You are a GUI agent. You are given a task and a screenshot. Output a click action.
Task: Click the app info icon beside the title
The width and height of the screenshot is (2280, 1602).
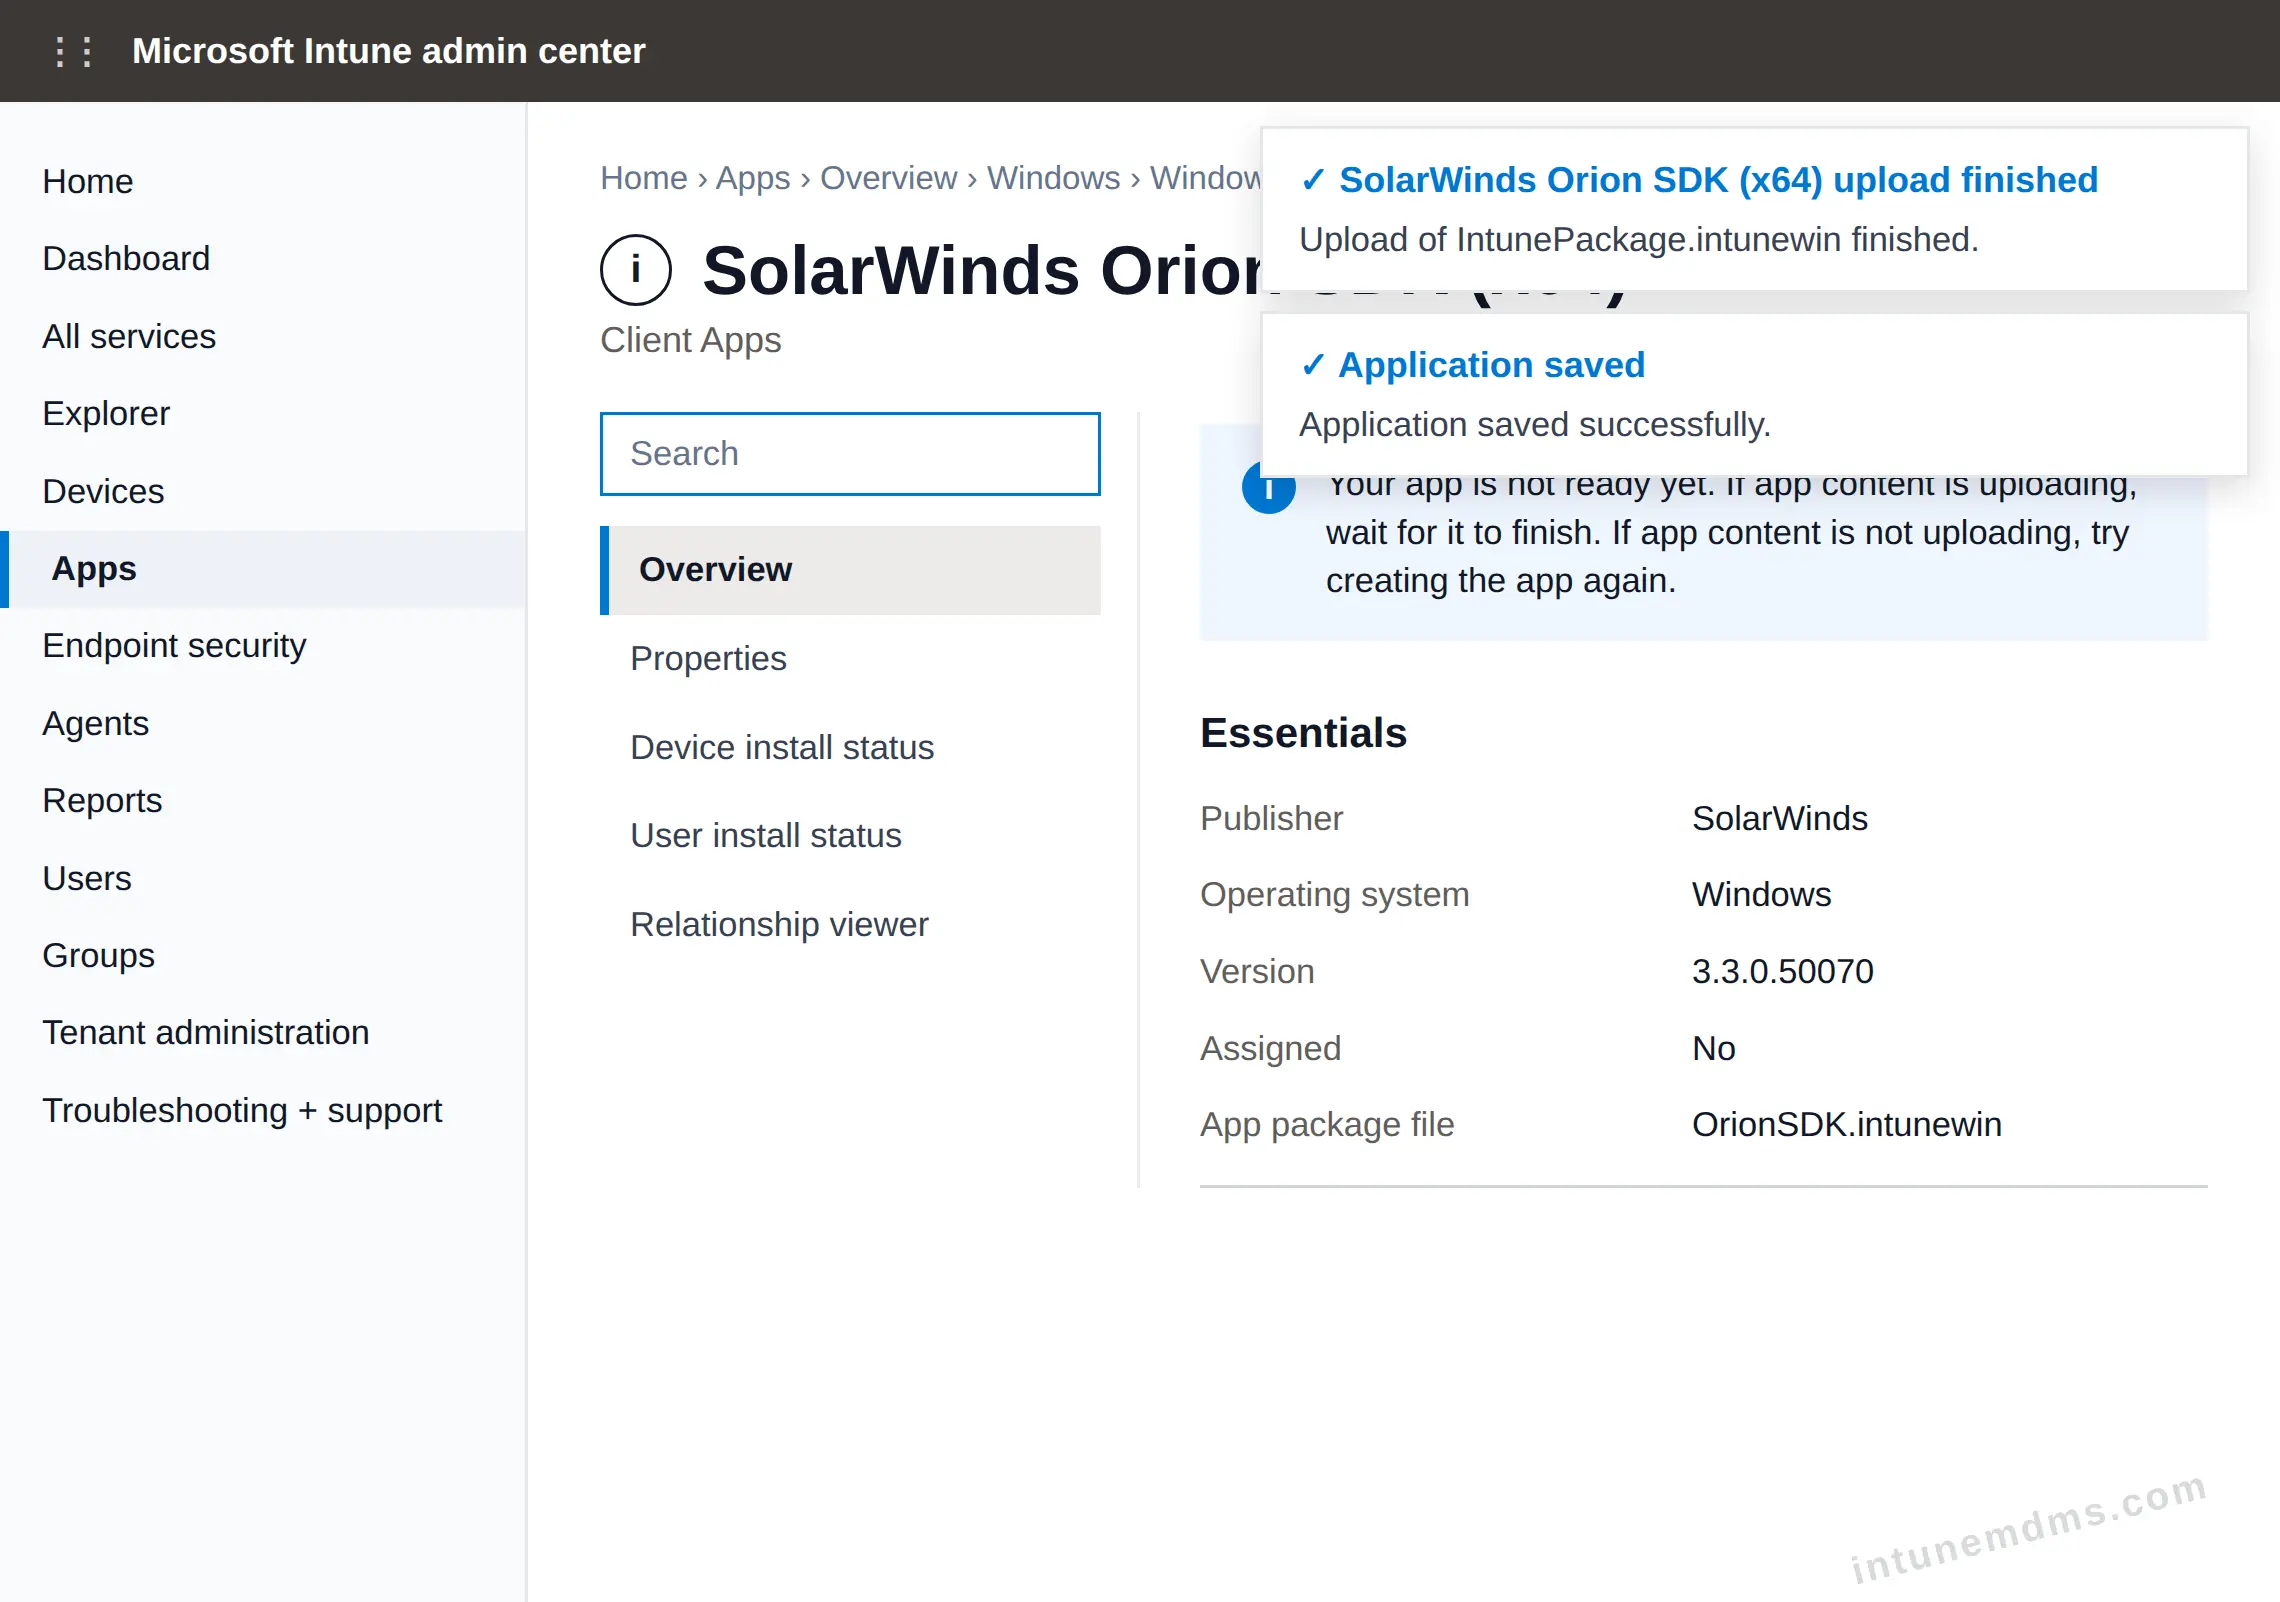pos(636,270)
